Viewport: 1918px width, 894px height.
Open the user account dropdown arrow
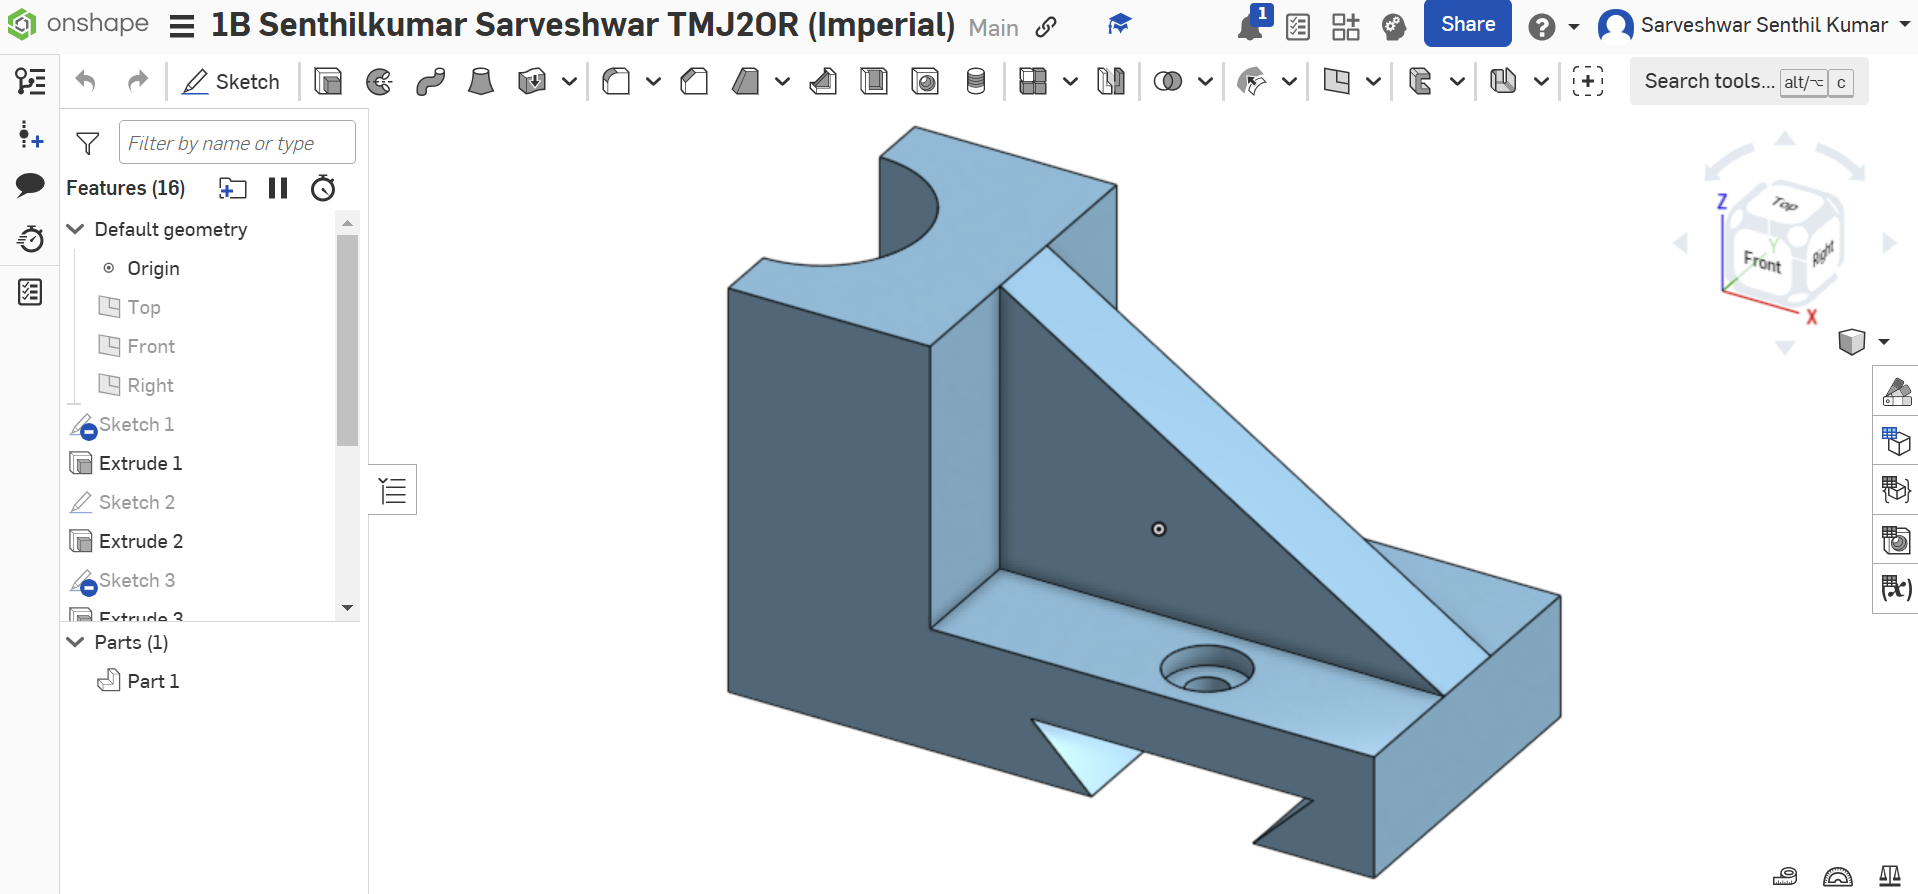(1904, 25)
